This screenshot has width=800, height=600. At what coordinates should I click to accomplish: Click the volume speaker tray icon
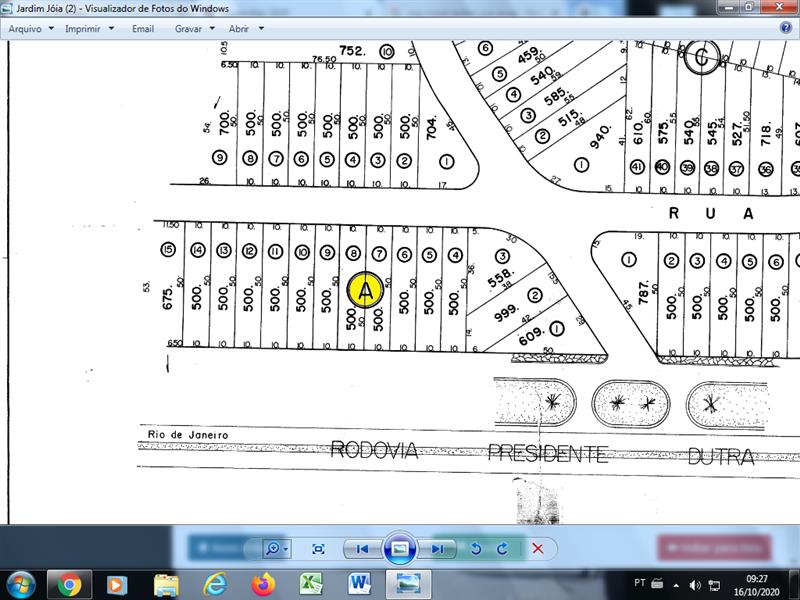[695, 584]
